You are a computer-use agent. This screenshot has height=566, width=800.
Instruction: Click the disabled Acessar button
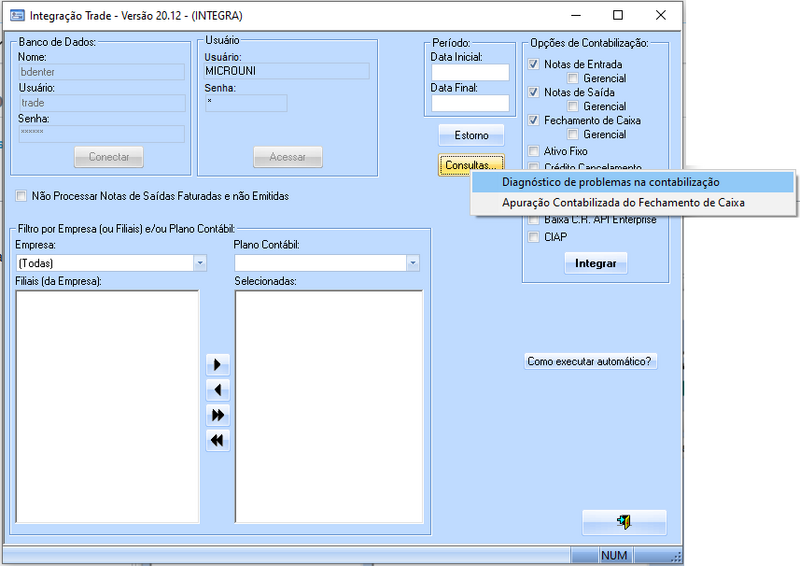(x=288, y=157)
